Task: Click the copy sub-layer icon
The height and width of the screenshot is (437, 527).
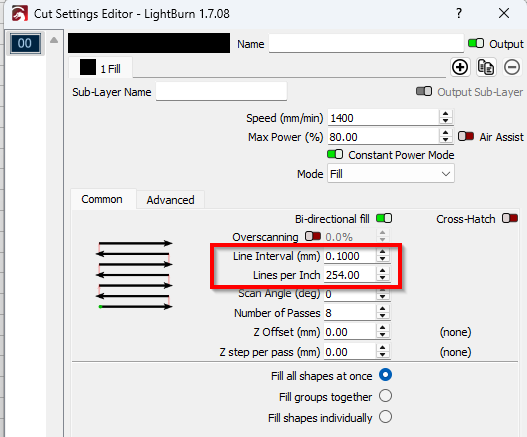Action: 486,67
